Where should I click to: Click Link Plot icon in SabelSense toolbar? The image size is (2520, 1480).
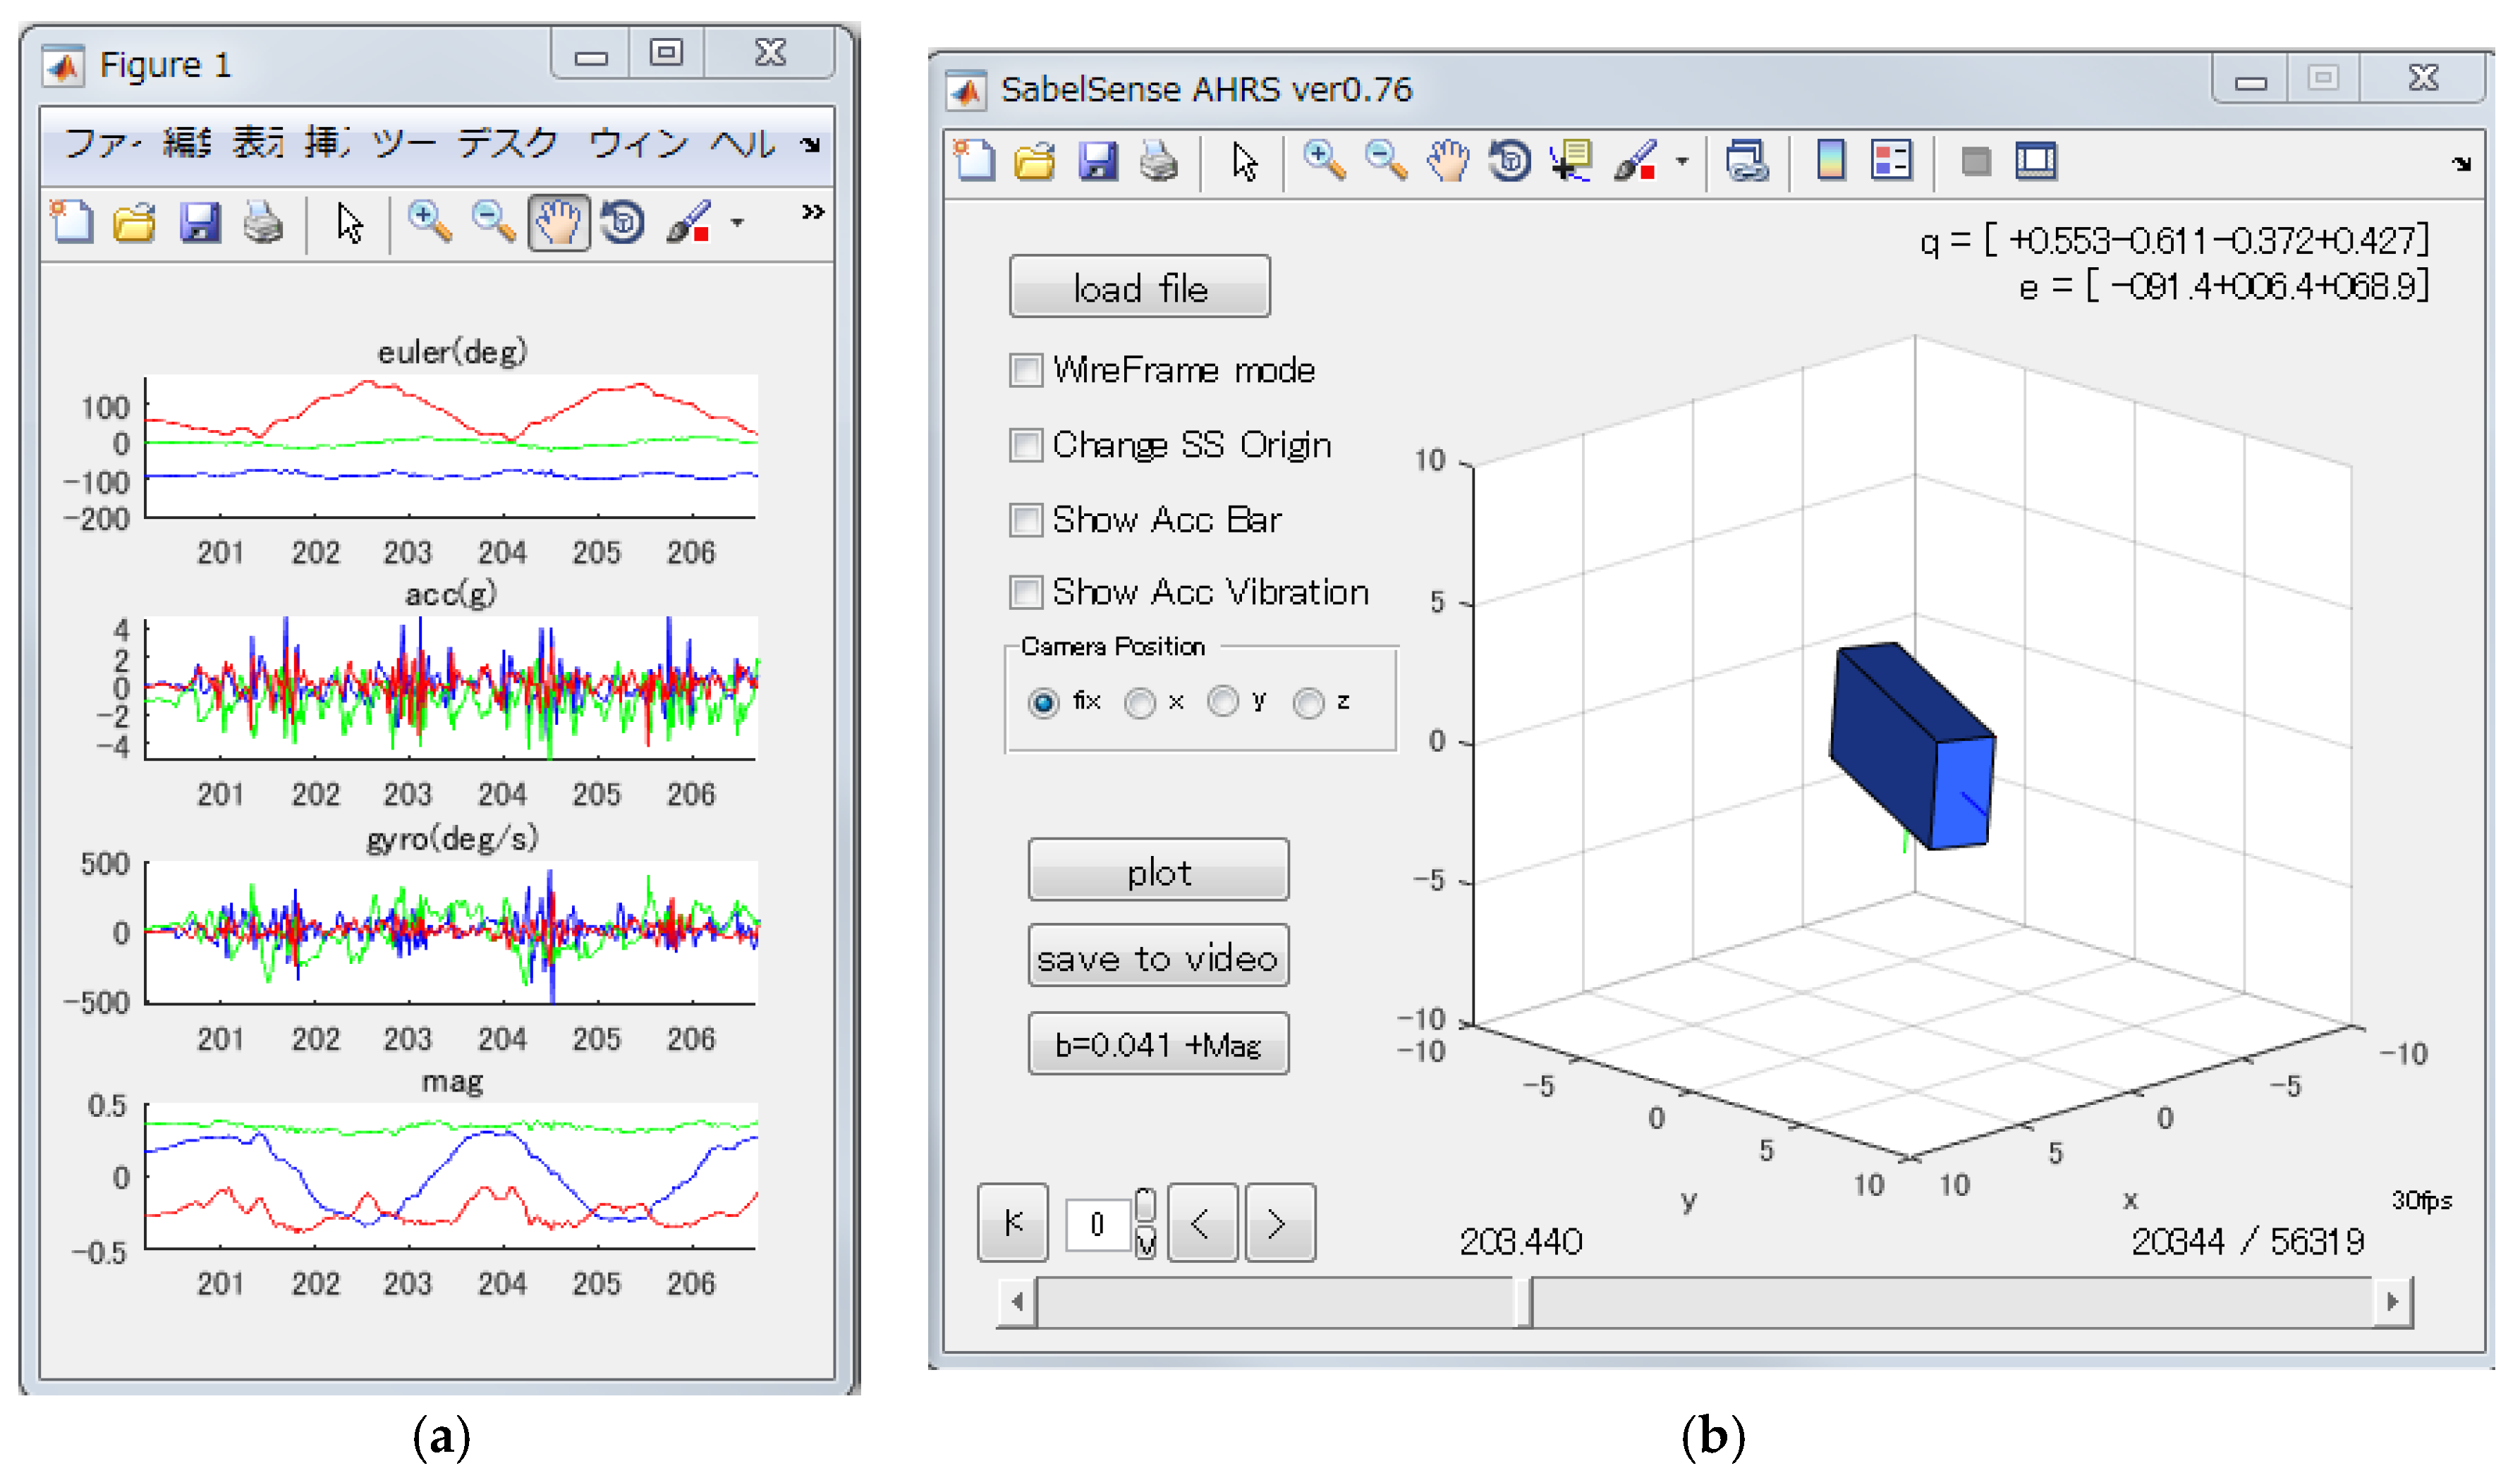coord(1746,161)
